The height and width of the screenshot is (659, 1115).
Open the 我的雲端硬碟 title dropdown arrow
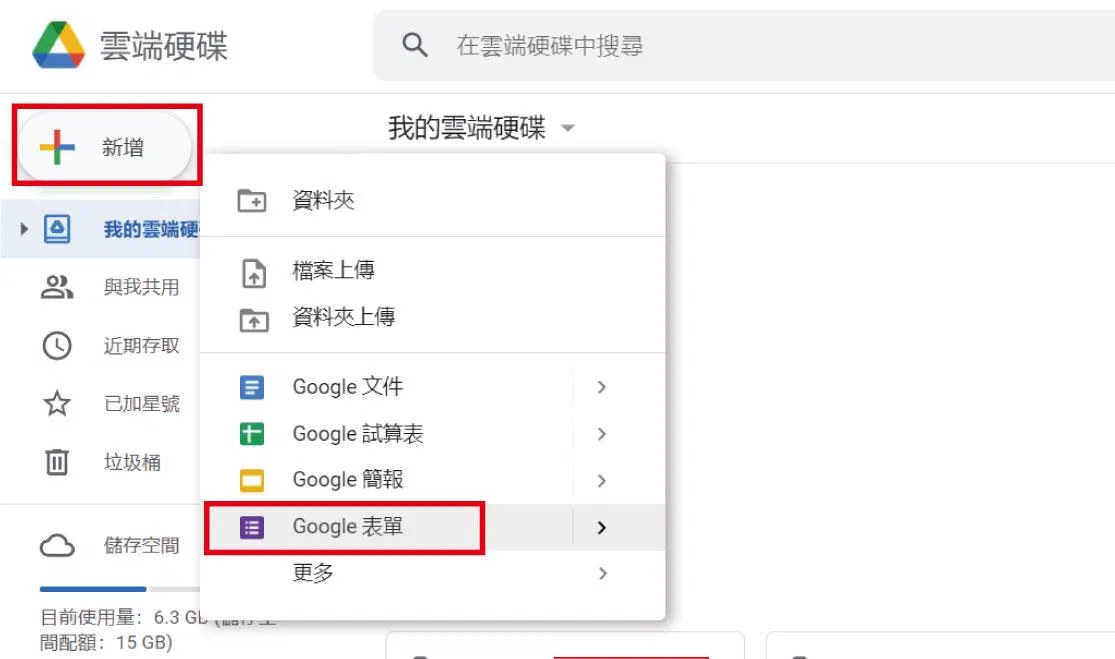(x=567, y=129)
